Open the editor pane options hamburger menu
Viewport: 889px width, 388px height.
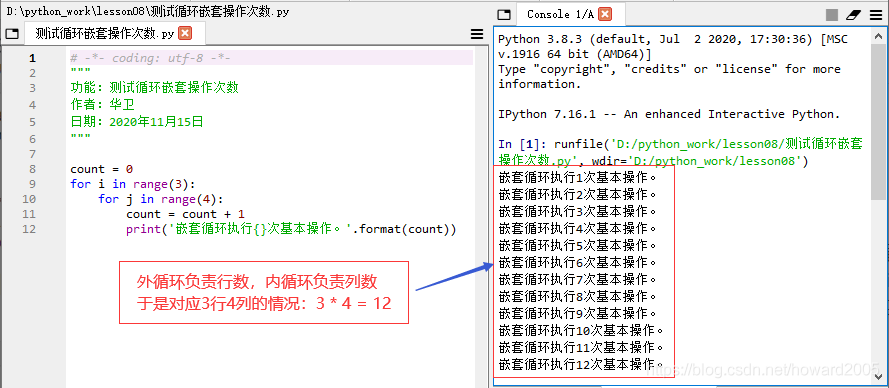[477, 34]
